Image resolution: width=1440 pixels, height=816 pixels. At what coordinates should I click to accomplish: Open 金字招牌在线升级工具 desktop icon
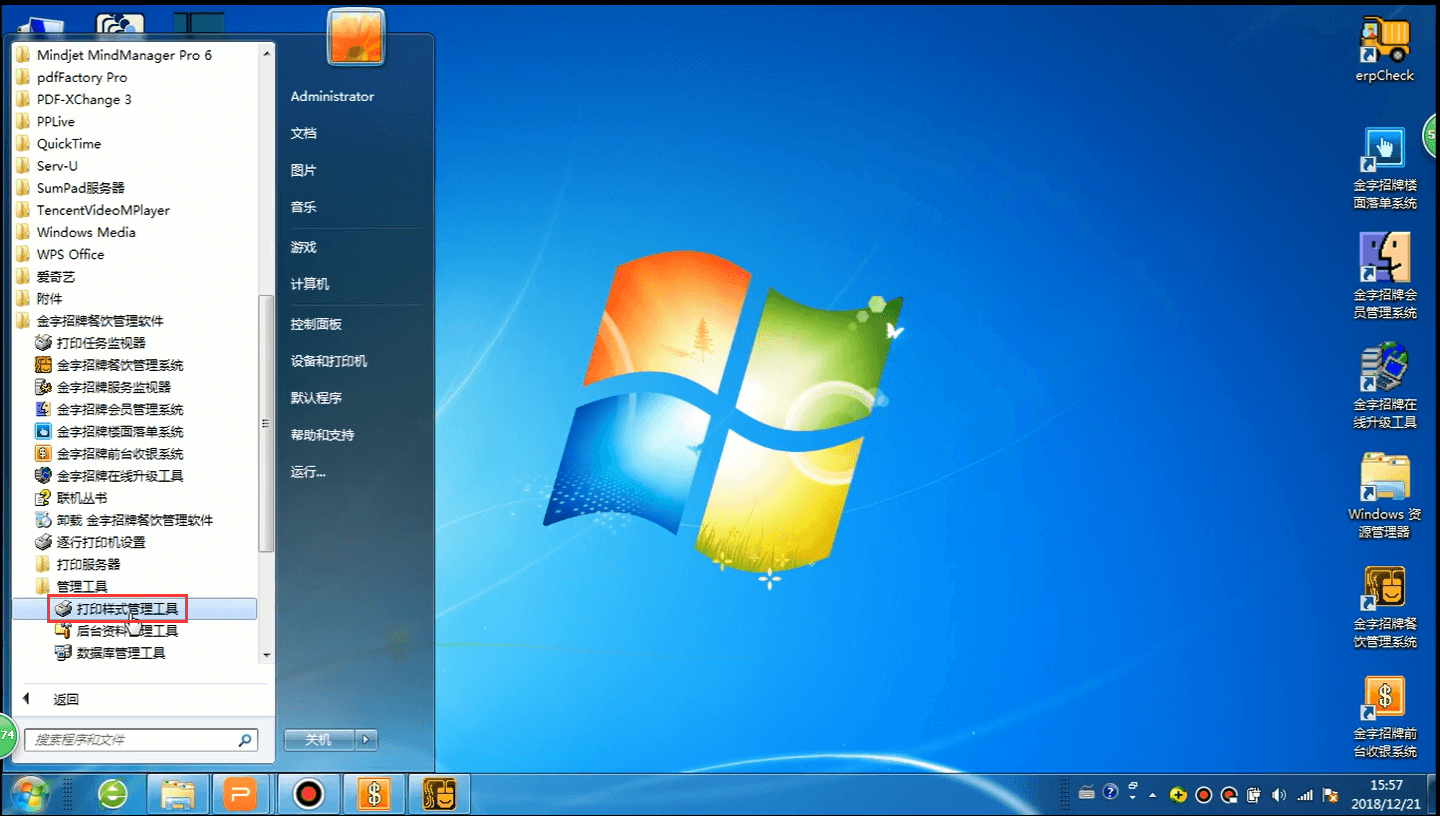tap(1385, 386)
